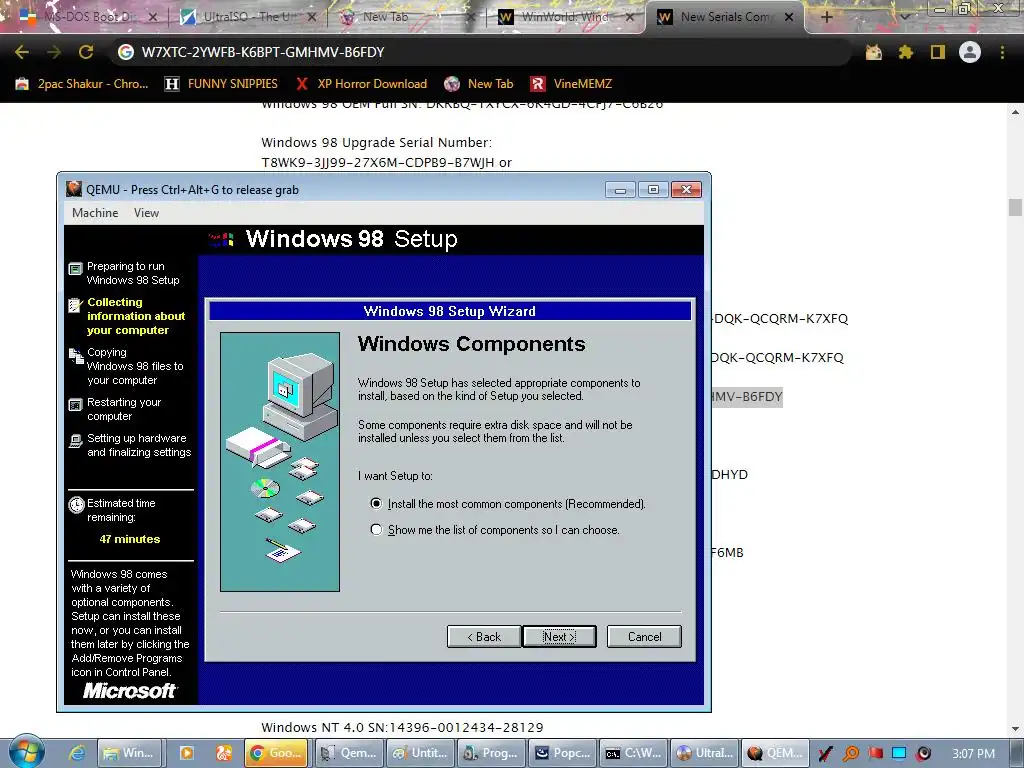Open the Chrome profile avatar

(970, 52)
